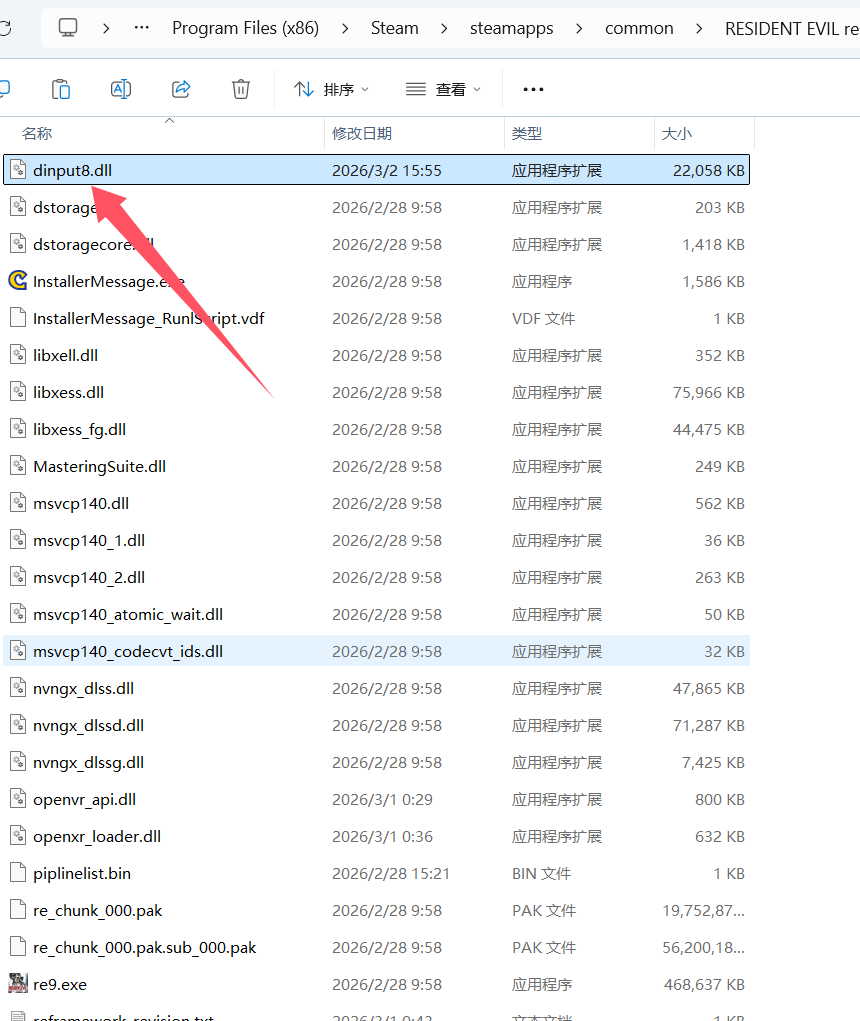Sort by 大小 column header
This screenshot has height=1021, width=860.
[675, 133]
